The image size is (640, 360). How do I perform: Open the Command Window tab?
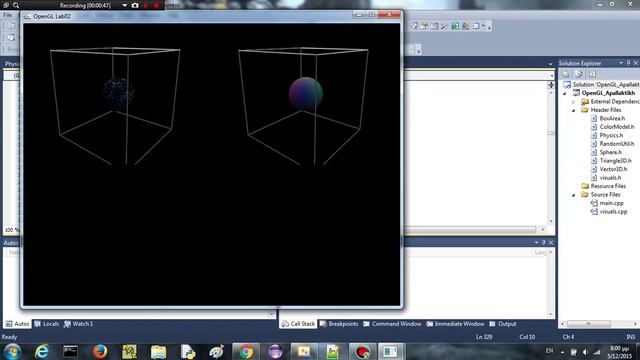tap(392, 324)
